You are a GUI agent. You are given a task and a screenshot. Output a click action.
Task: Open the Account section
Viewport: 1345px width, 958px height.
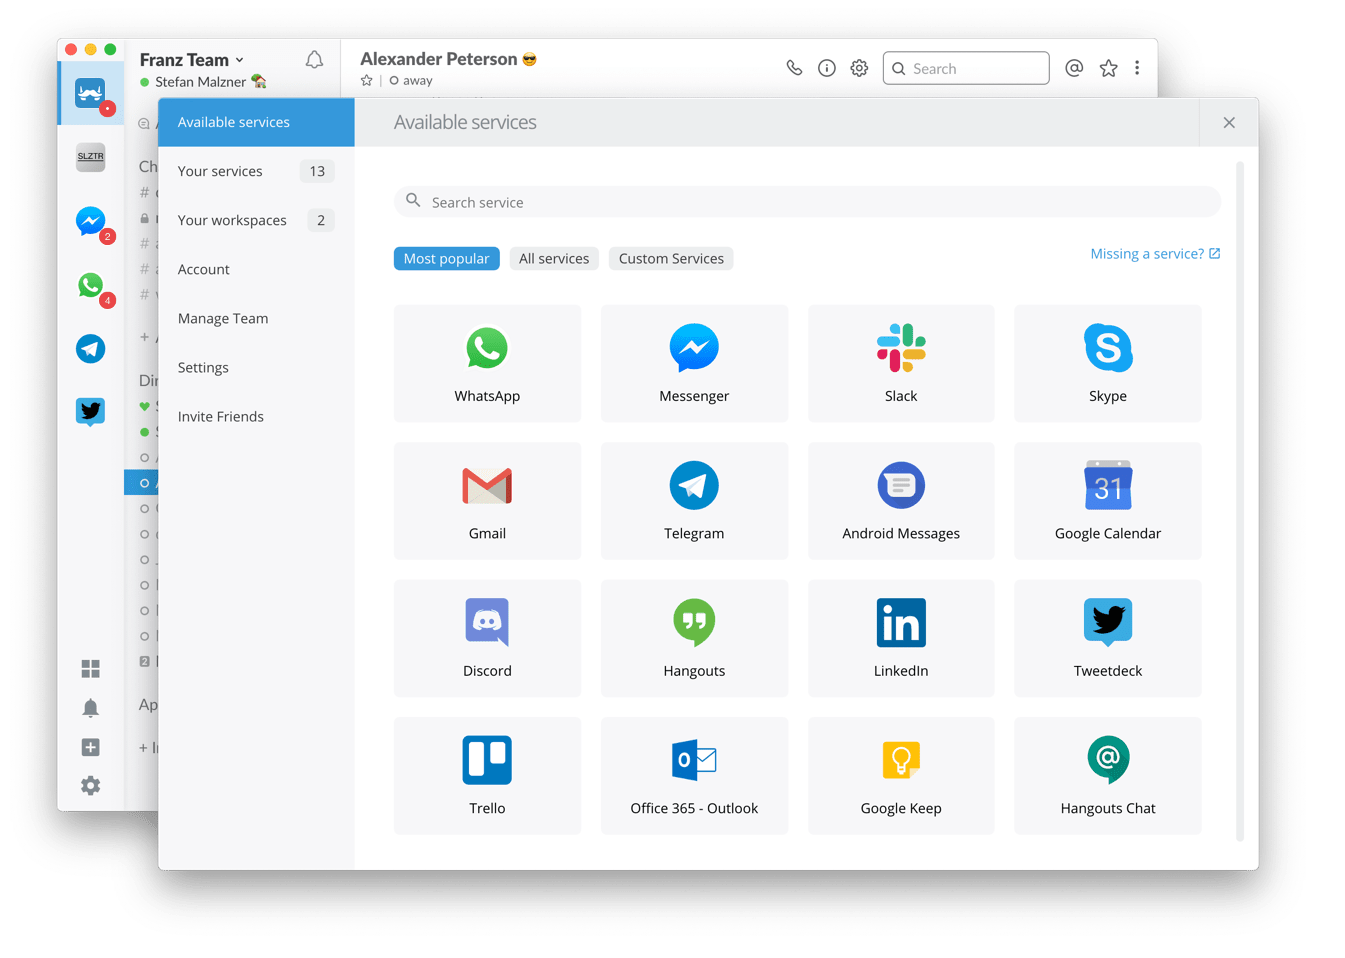tap(203, 269)
